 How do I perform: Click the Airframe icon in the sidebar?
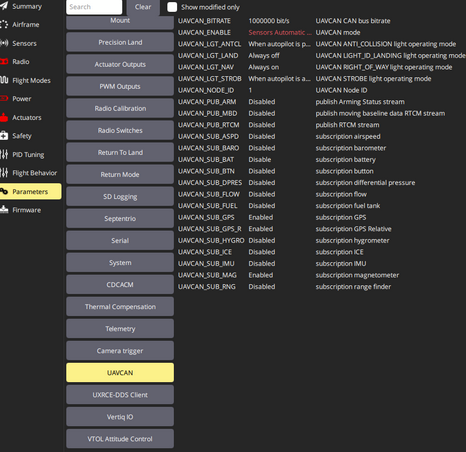pos(4,24)
